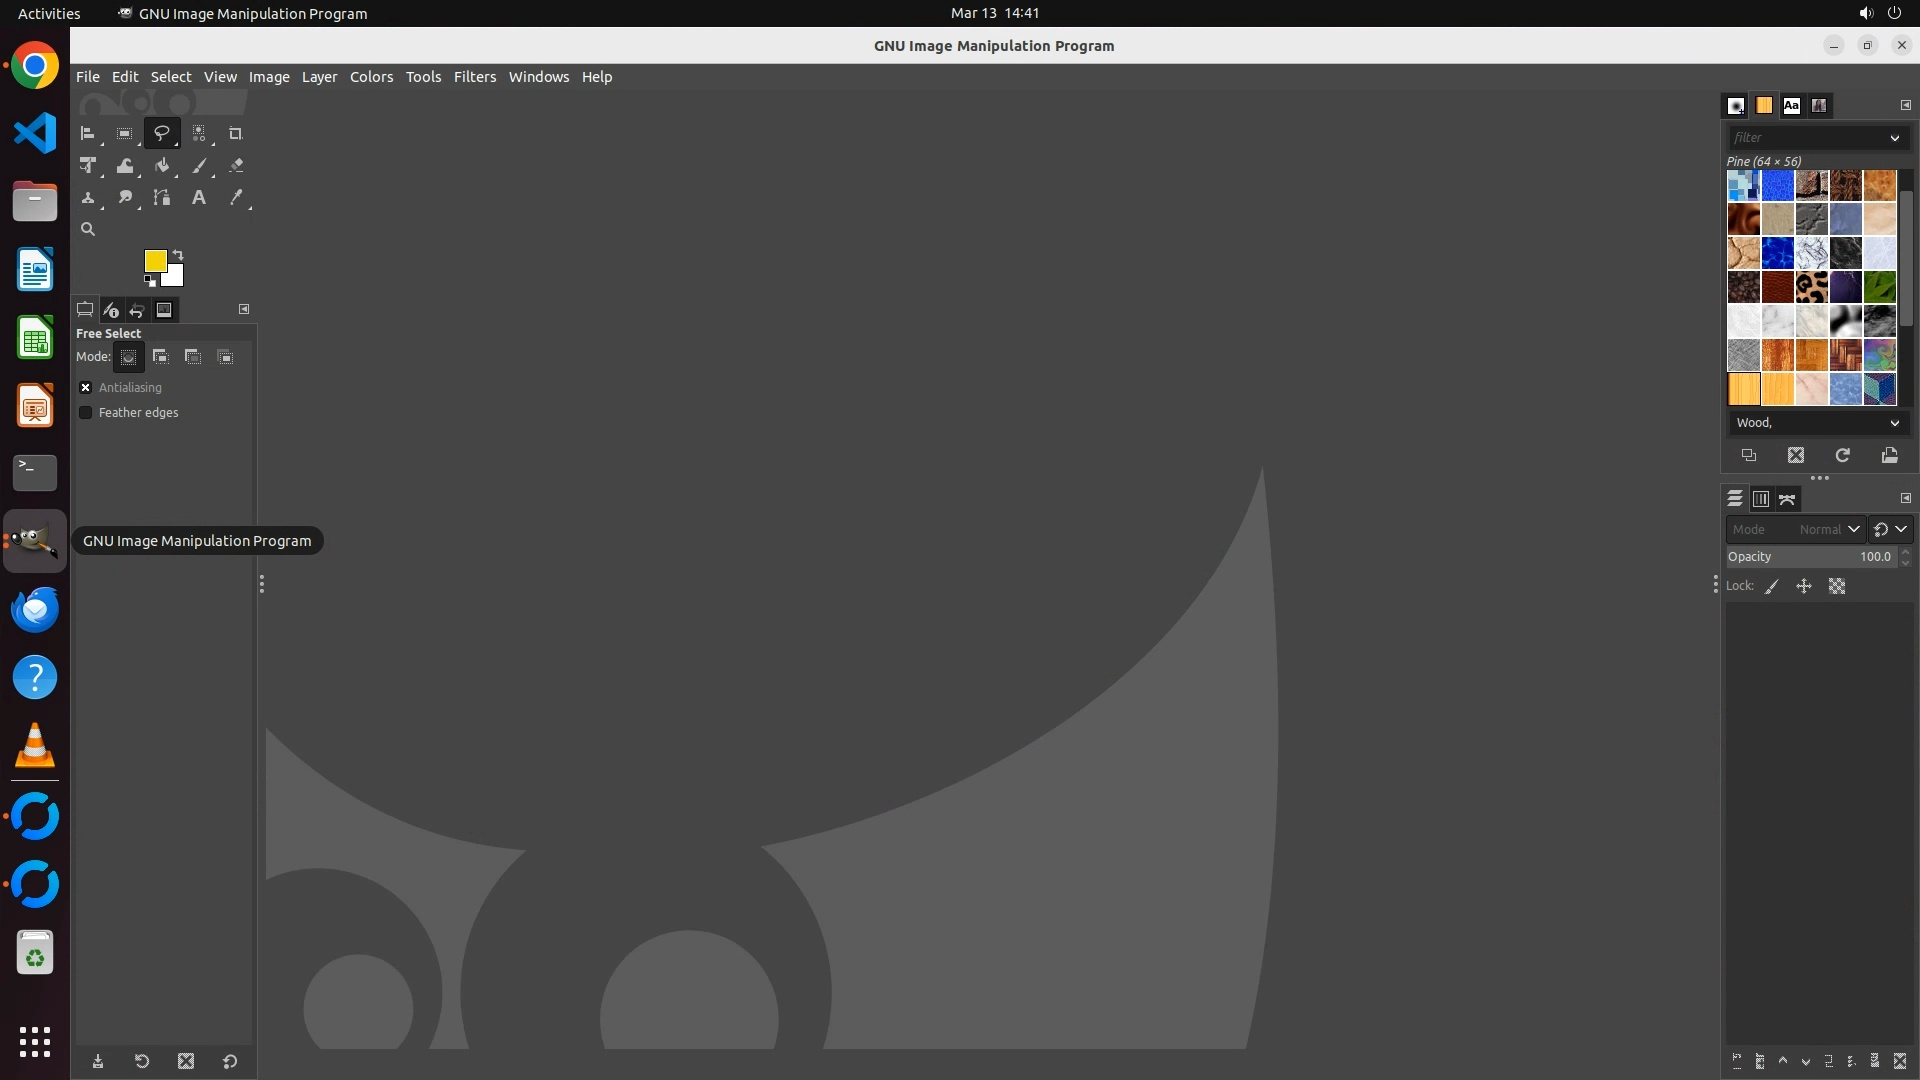Viewport: 1920px width, 1080px height.
Task: Set mode to Add to selection
Action: (160, 357)
